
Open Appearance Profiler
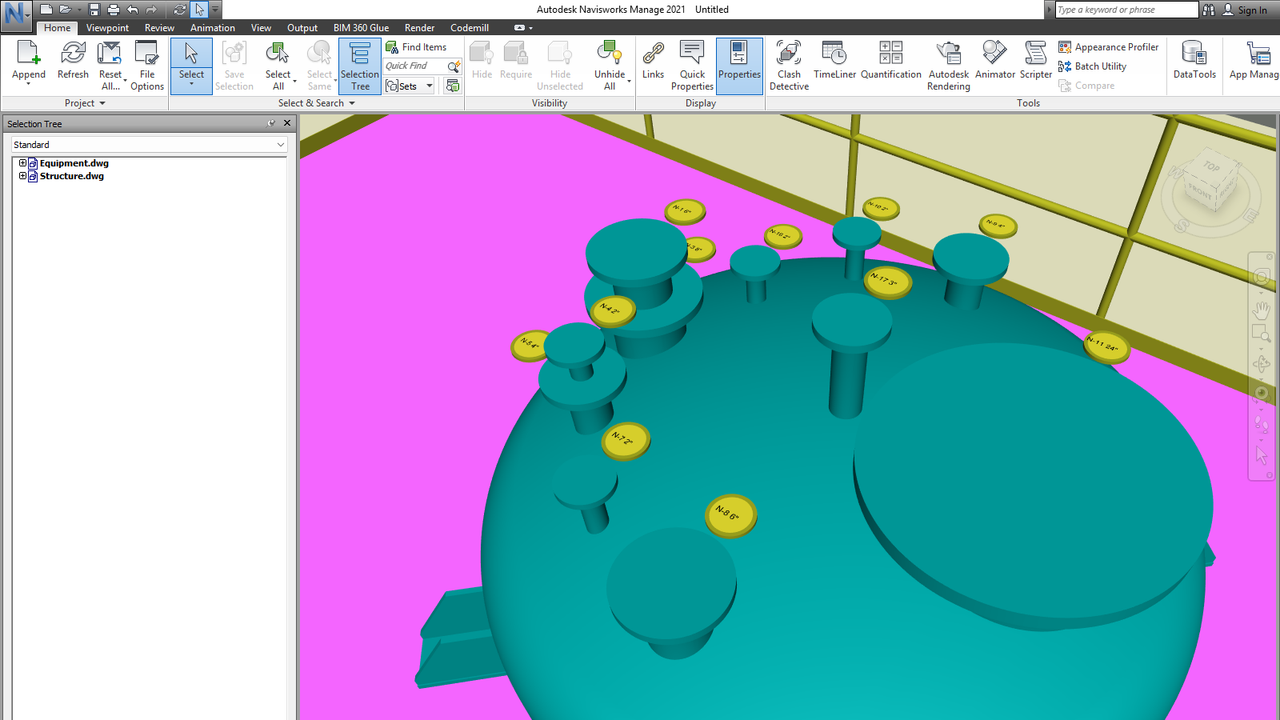[1108, 47]
